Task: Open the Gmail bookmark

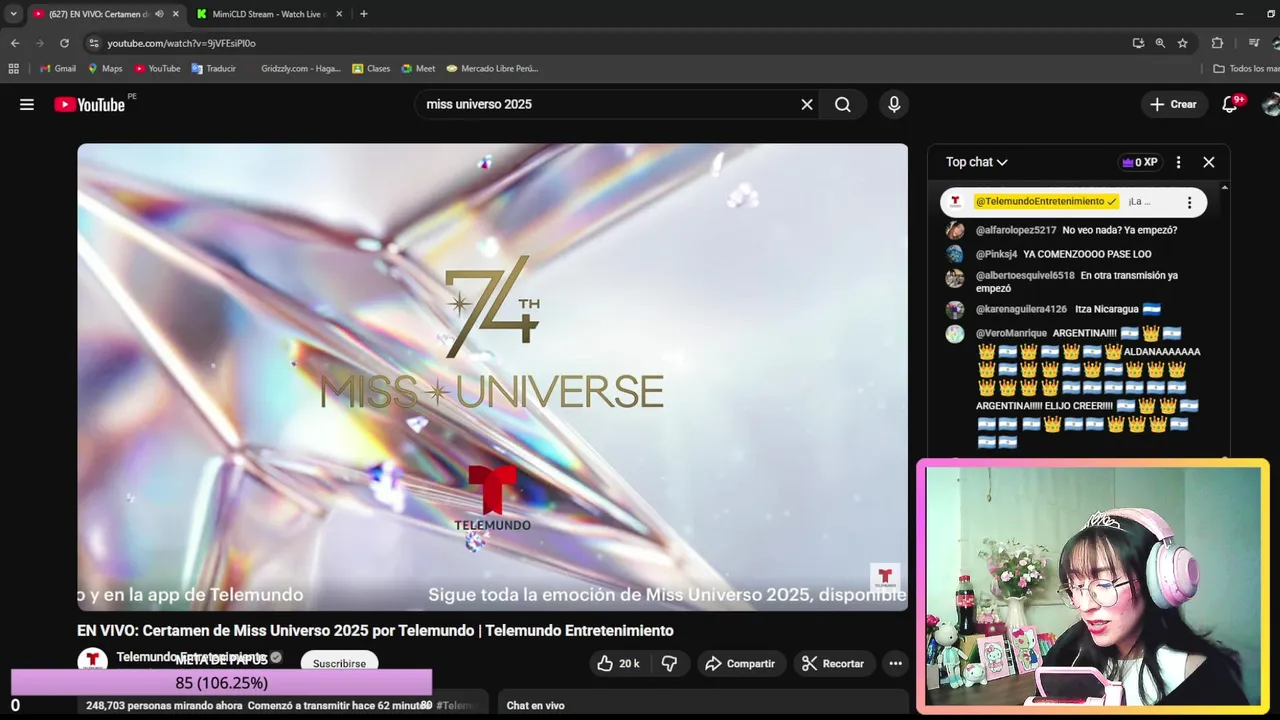Action: click(x=58, y=69)
